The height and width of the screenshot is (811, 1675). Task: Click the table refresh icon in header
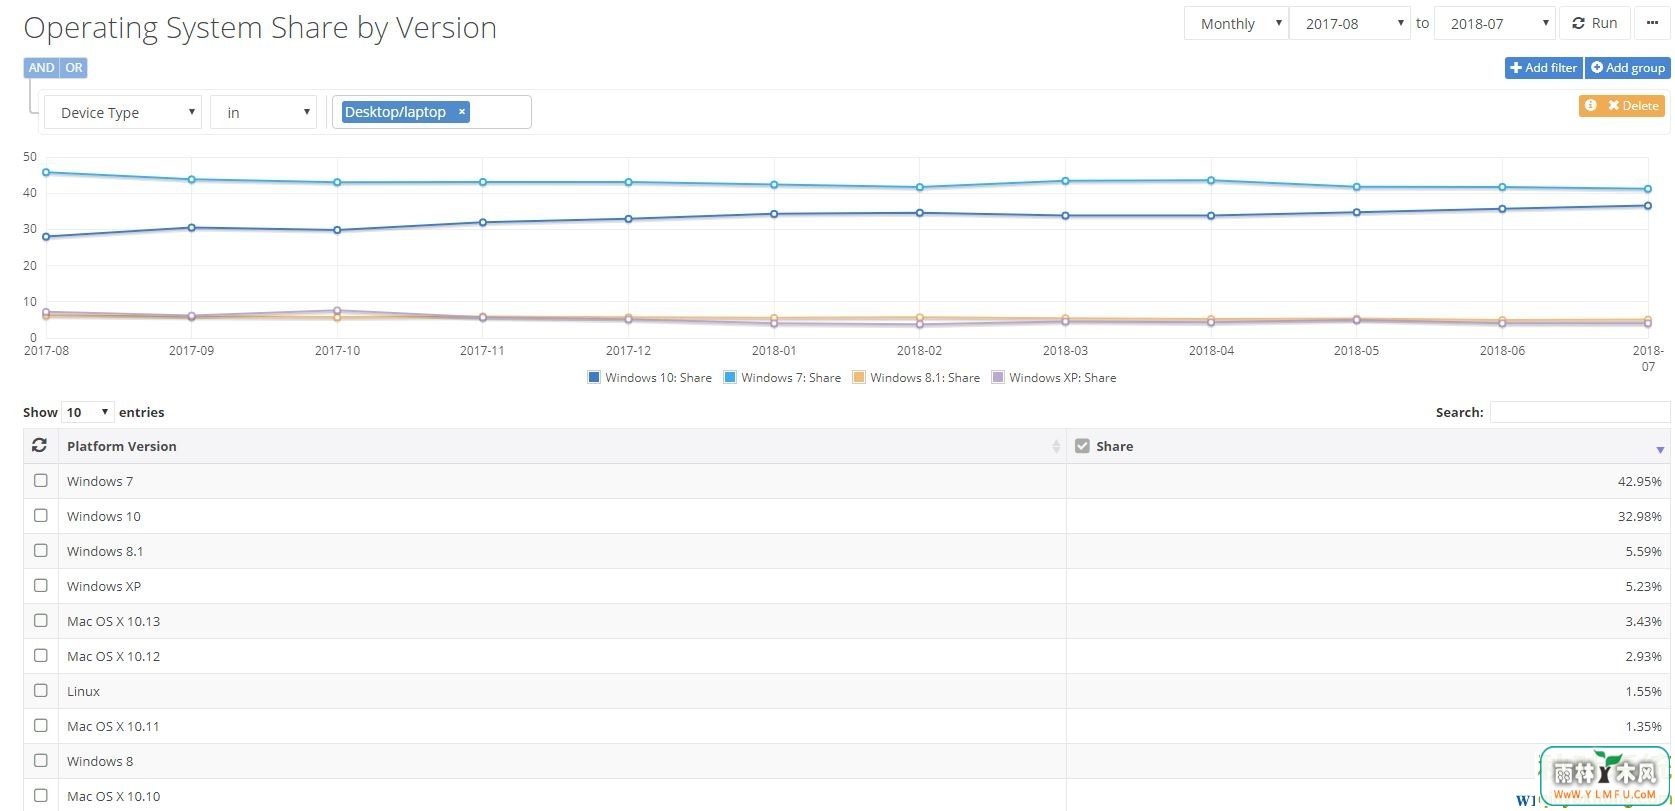[x=40, y=446]
